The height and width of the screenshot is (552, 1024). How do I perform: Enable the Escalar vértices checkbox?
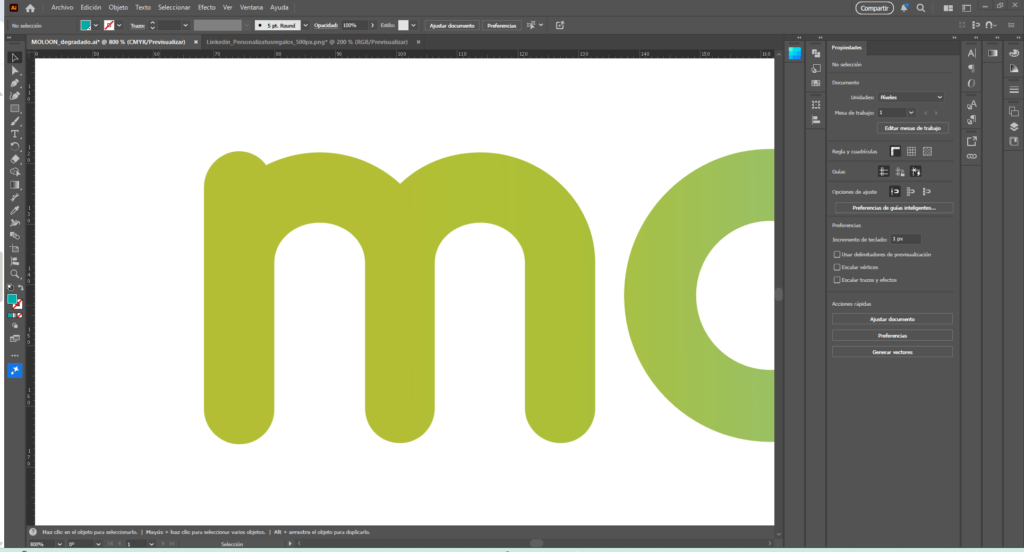click(837, 267)
